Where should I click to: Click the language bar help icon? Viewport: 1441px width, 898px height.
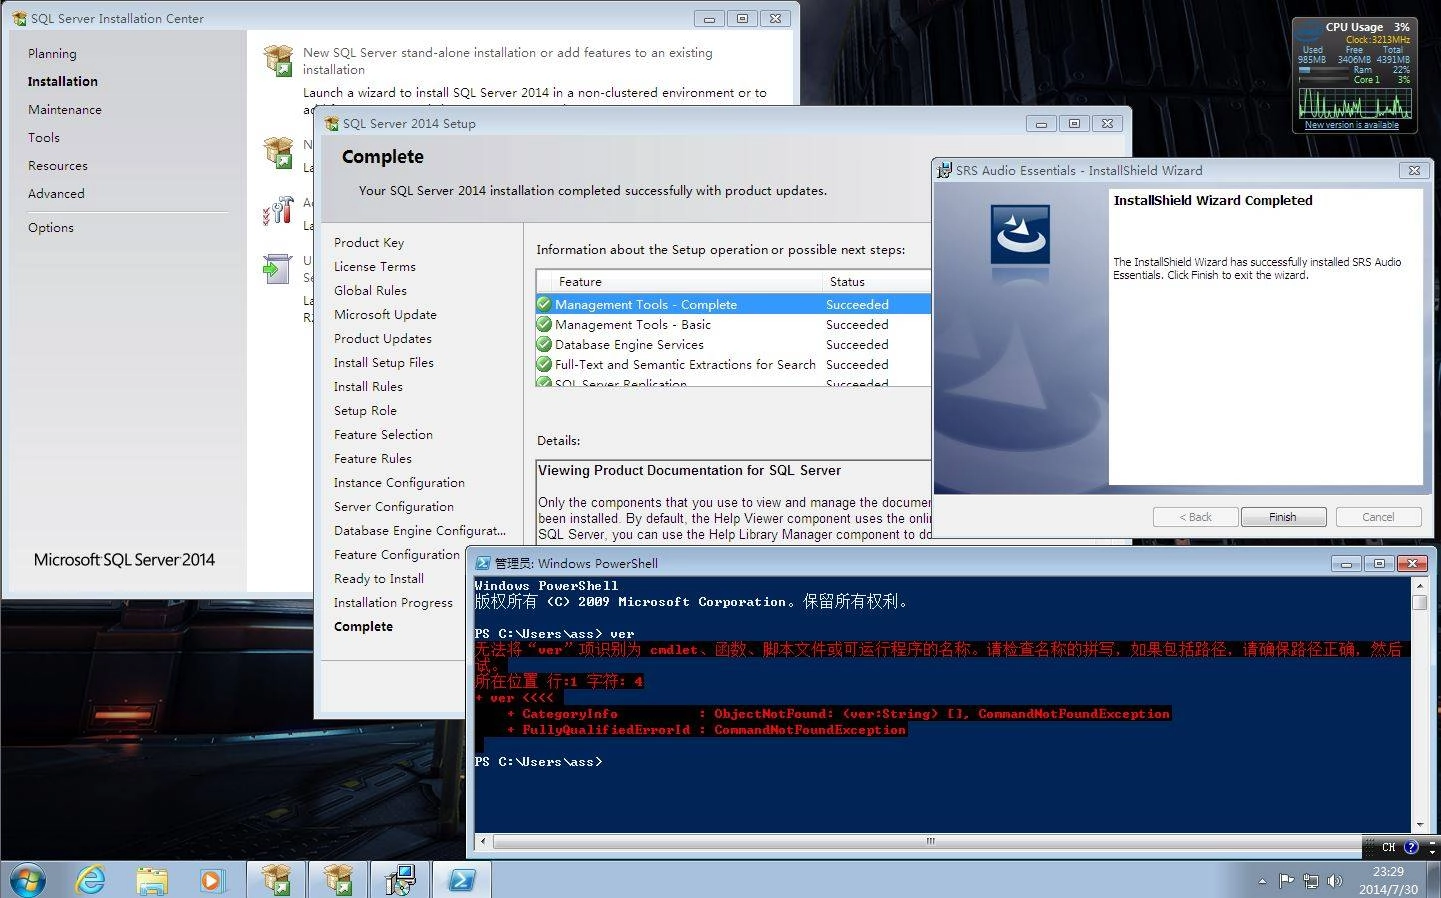1411,847
